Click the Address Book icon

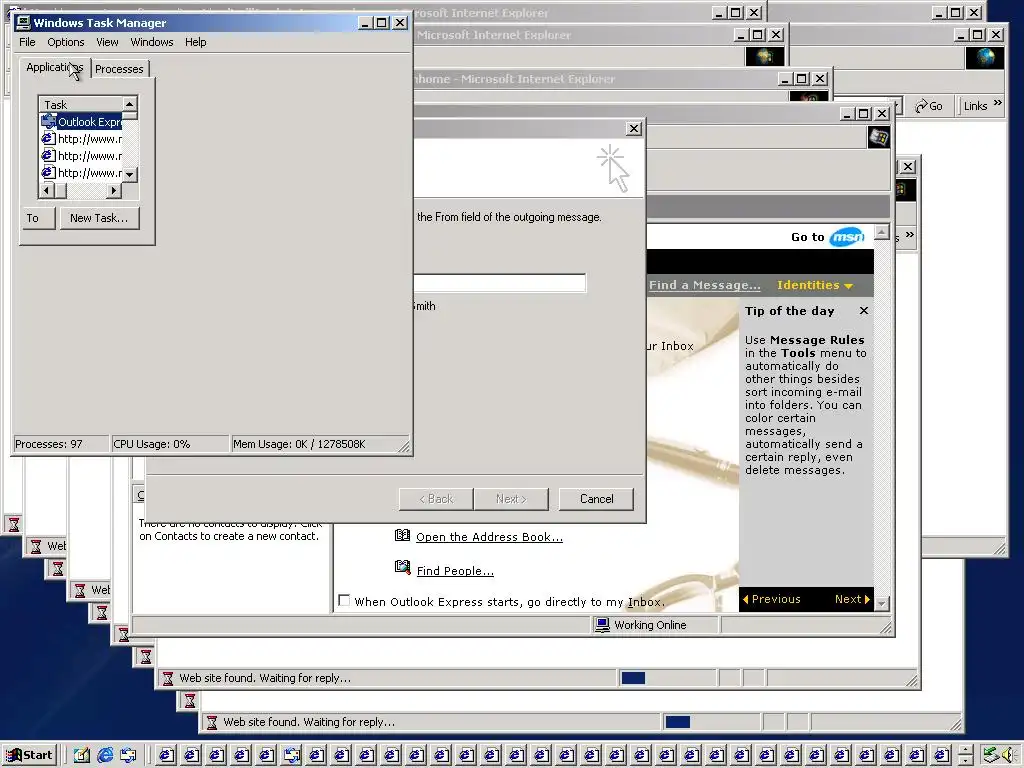(402, 536)
